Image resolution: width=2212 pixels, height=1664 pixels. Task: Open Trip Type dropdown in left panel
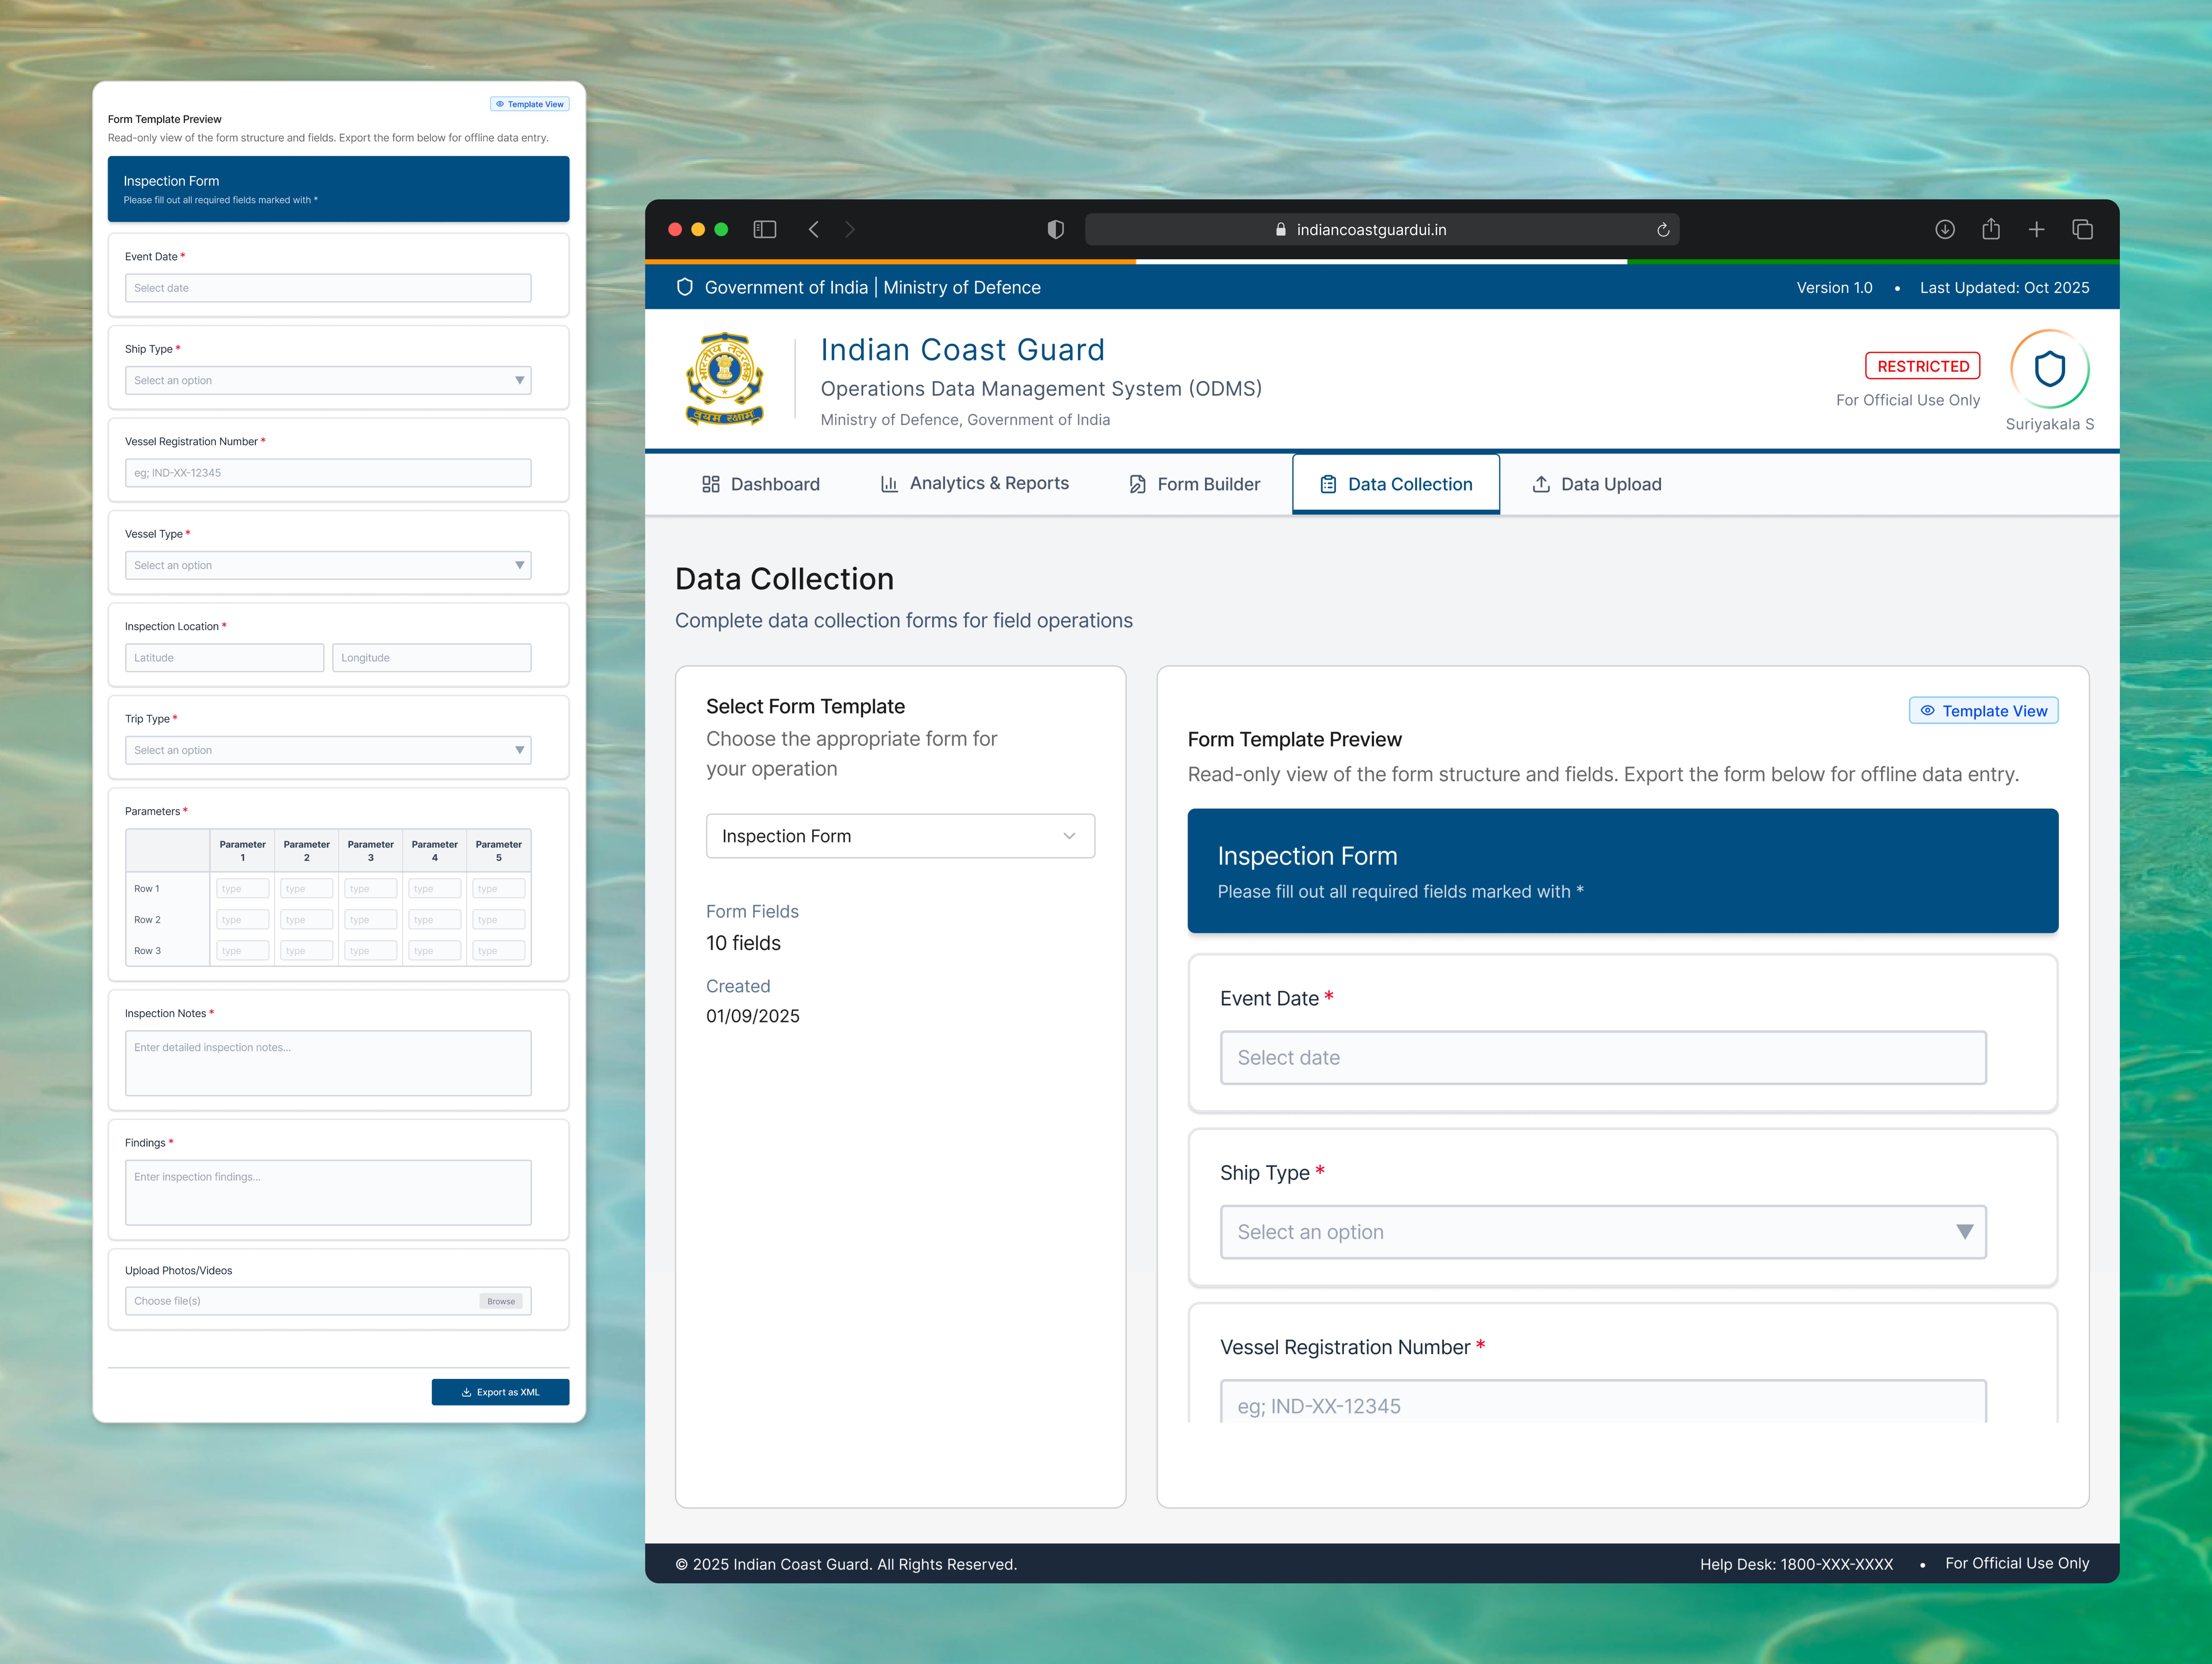(x=328, y=750)
